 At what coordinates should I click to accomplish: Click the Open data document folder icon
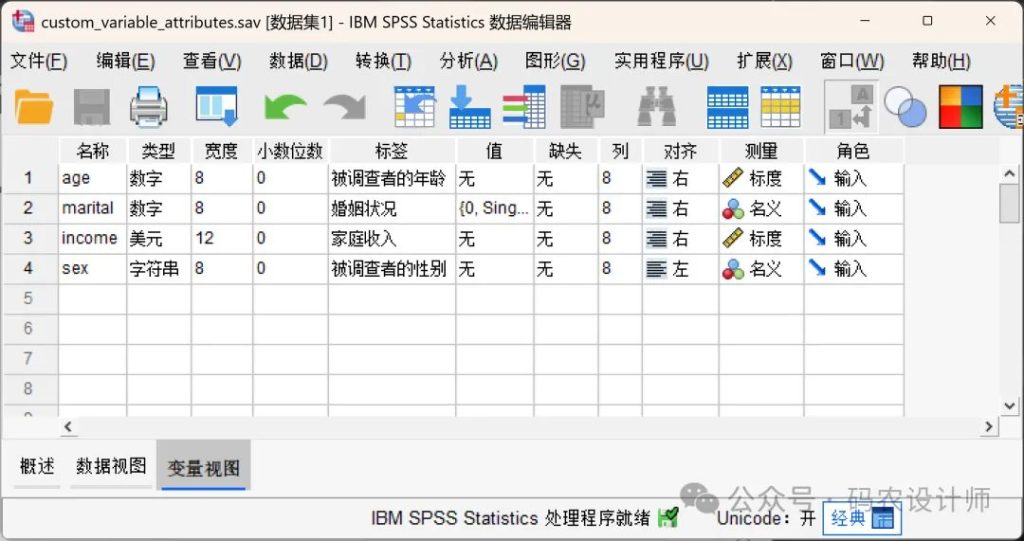point(34,106)
